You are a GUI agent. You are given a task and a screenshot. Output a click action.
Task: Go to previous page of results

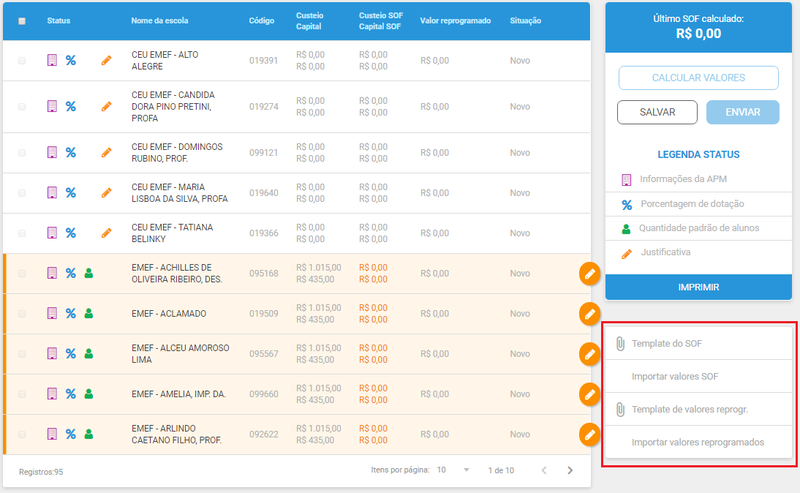coord(544,470)
